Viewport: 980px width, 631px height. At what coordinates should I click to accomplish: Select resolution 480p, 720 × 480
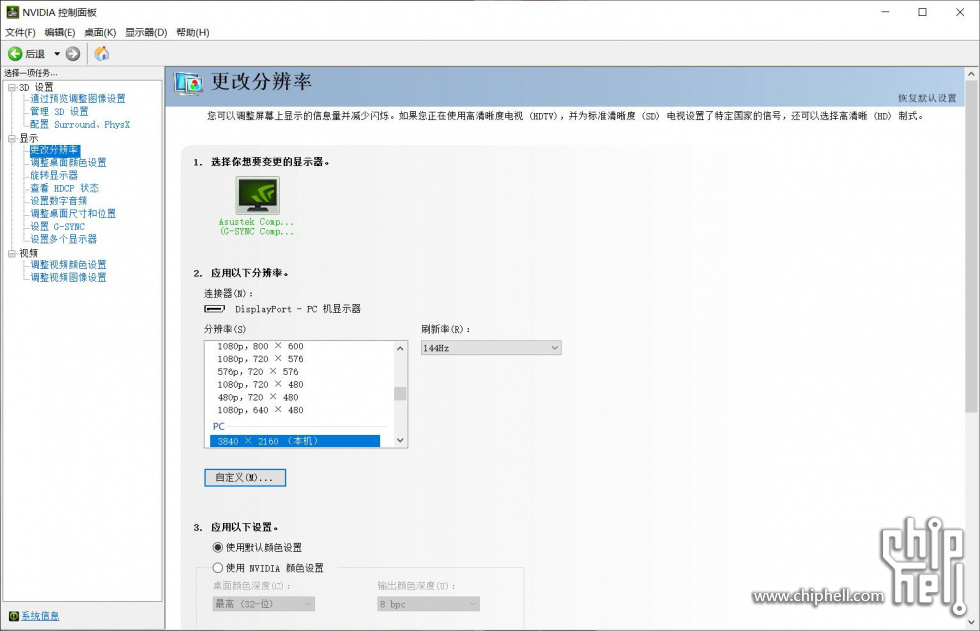(x=258, y=397)
